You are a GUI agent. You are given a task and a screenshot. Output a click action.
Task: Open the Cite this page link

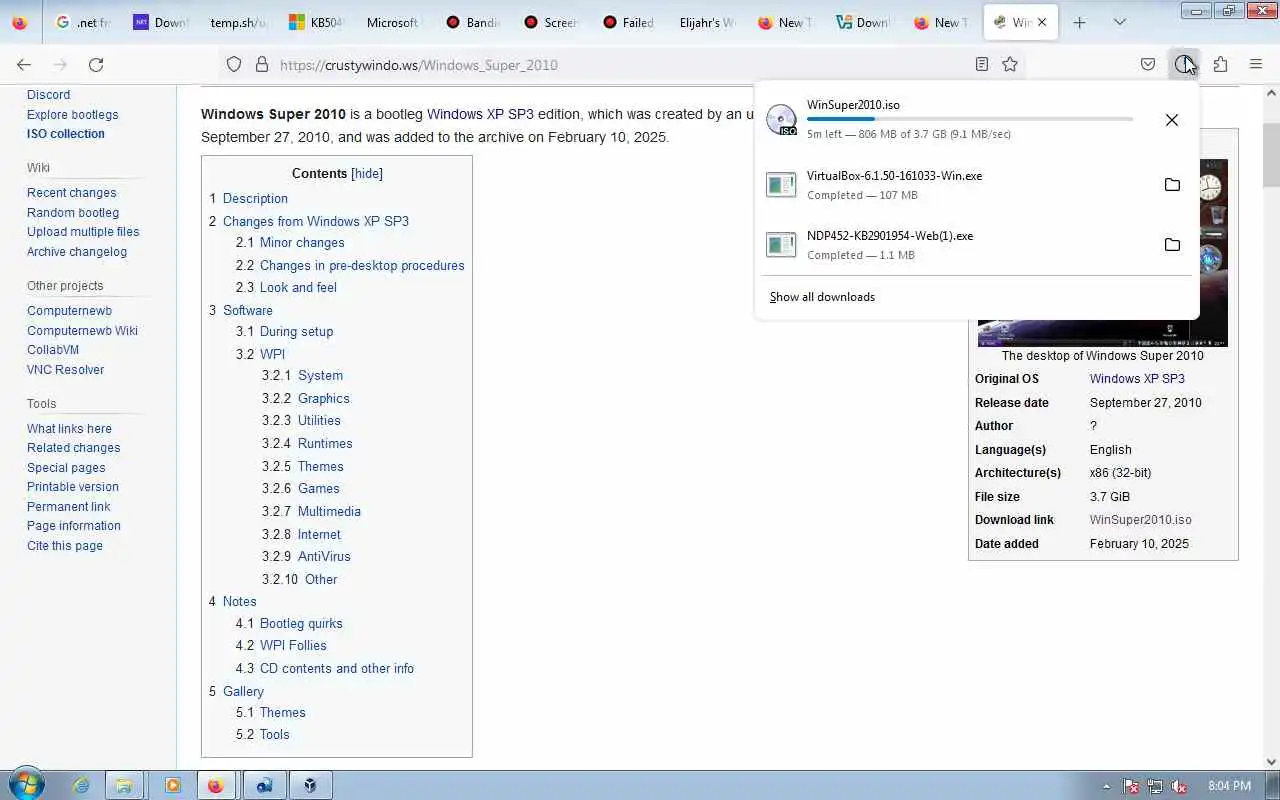tap(65, 546)
